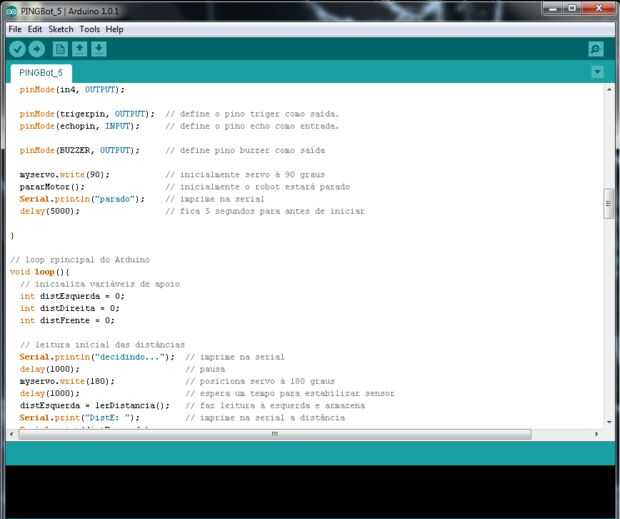Maximize the Arduino window
The width and height of the screenshot is (620, 519).
pyautogui.click(x=572, y=9)
